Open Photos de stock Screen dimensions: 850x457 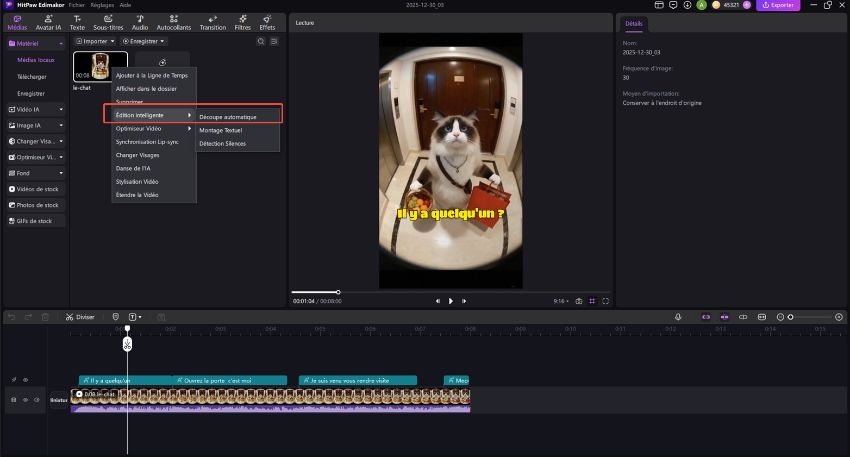pyautogui.click(x=36, y=205)
